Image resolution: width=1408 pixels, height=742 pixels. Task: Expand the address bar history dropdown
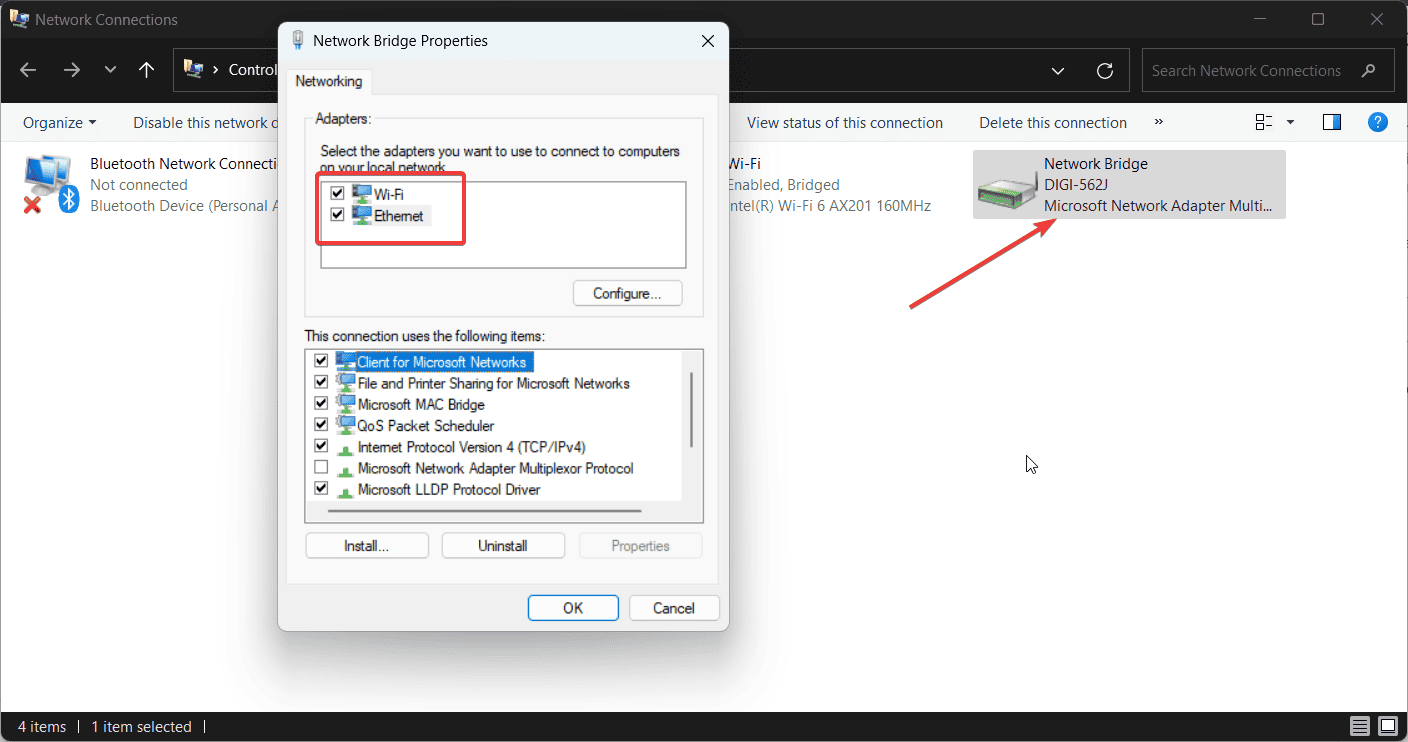[x=1058, y=71]
